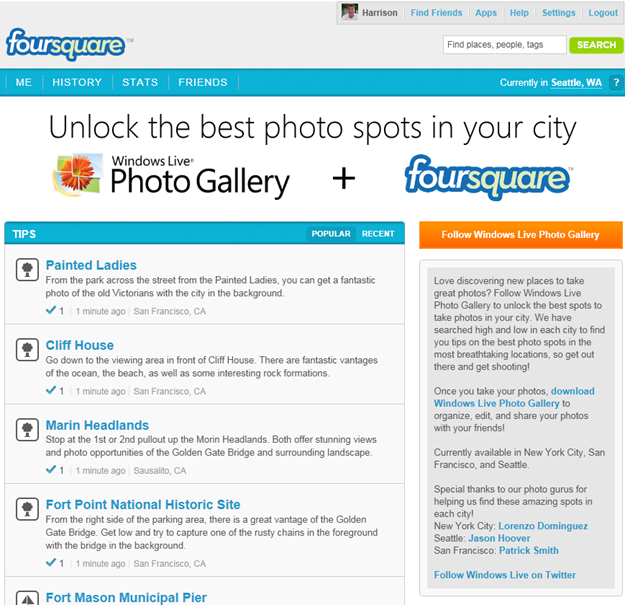Click the Find places, people, tags field
Image resolution: width=625 pixels, height=605 pixels.
pos(504,45)
